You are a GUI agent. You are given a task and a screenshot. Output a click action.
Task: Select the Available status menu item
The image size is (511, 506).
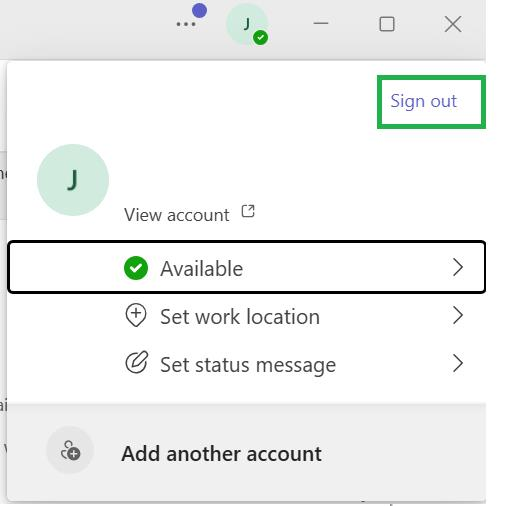click(246, 267)
